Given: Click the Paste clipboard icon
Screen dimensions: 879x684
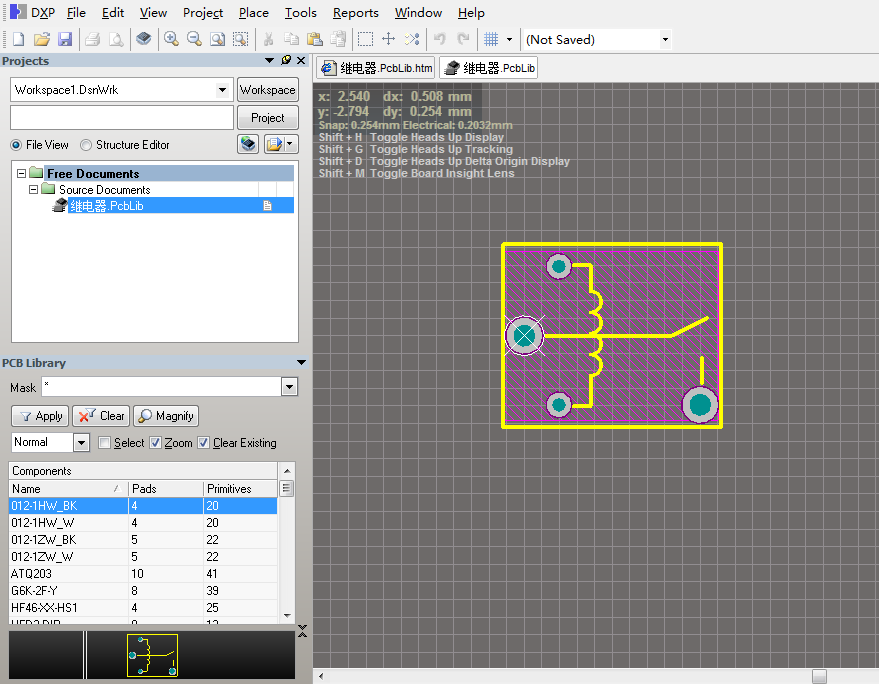Looking at the screenshot, I should coord(315,39).
